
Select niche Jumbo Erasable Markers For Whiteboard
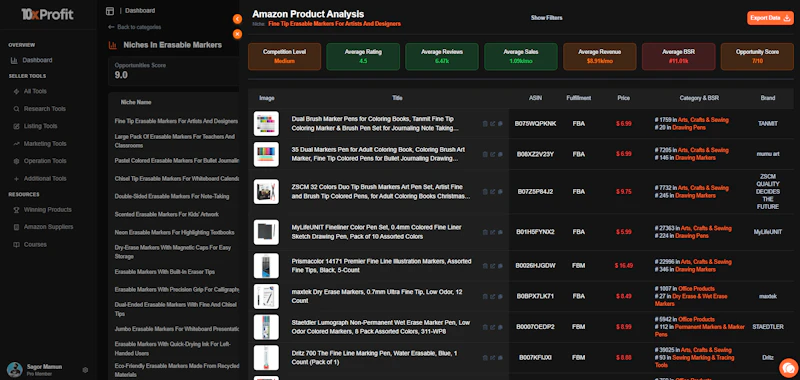pyautogui.click(x=177, y=329)
